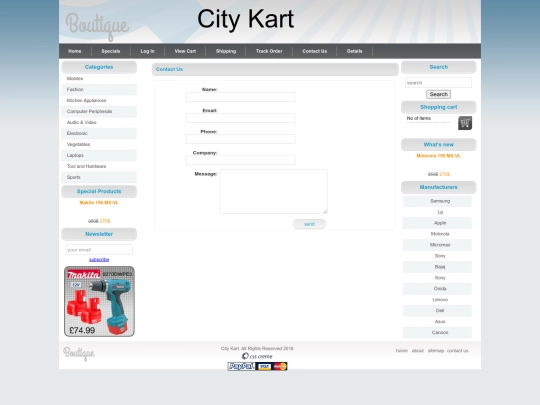The image size is (540, 405).
Task: Open Contact Us in navigation bar
Action: (314, 51)
